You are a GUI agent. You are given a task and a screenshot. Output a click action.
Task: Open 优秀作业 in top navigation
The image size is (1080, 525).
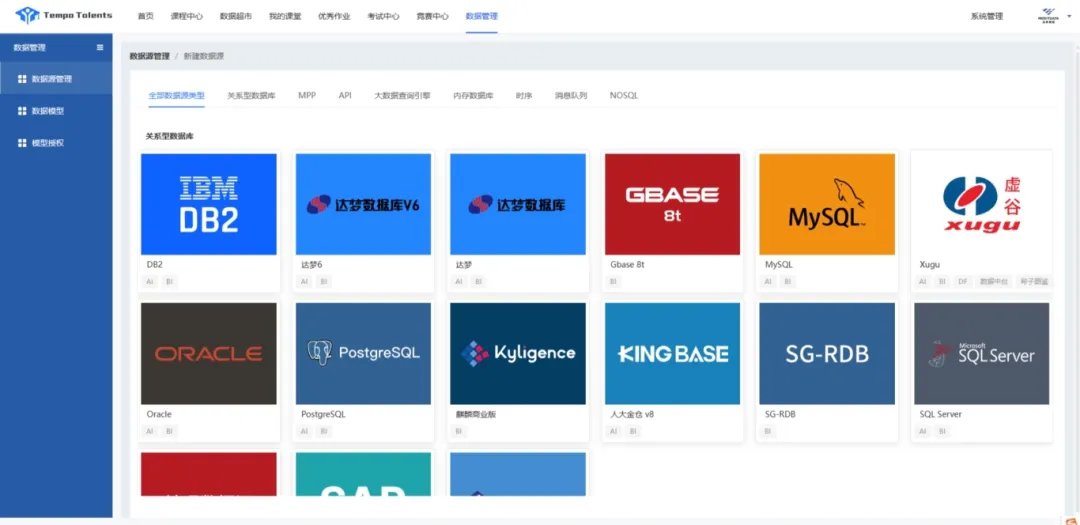click(334, 17)
